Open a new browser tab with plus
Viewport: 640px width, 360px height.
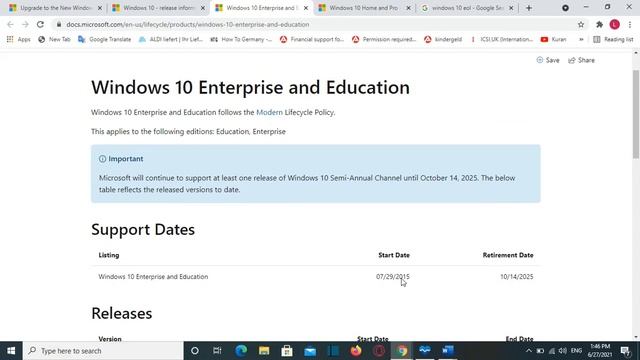[529, 8]
